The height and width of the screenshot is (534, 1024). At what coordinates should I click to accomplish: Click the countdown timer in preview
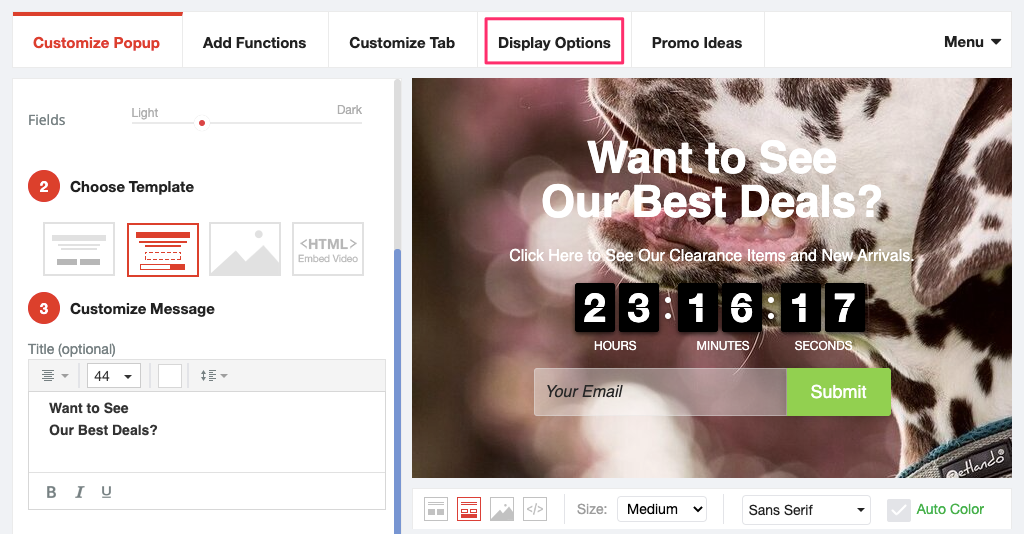(x=720, y=317)
